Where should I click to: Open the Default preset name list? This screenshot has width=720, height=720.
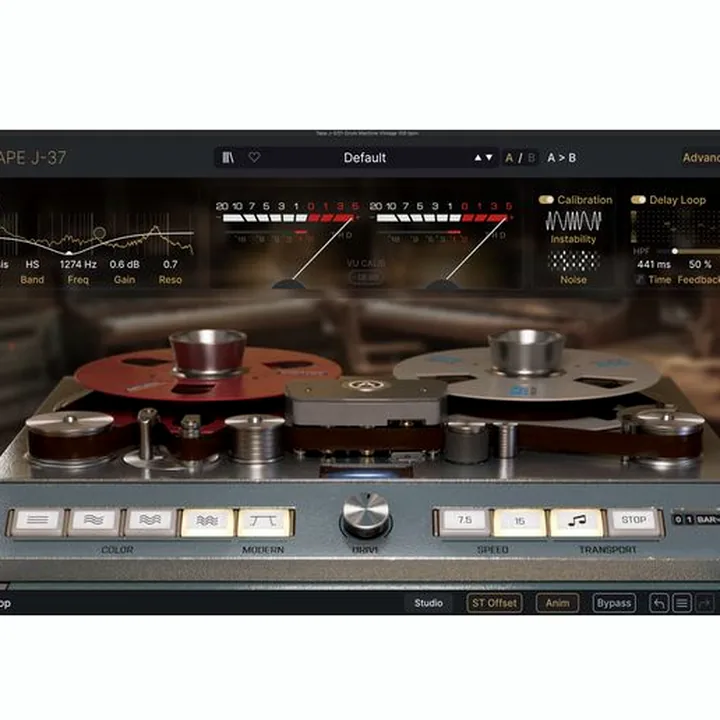coord(365,158)
